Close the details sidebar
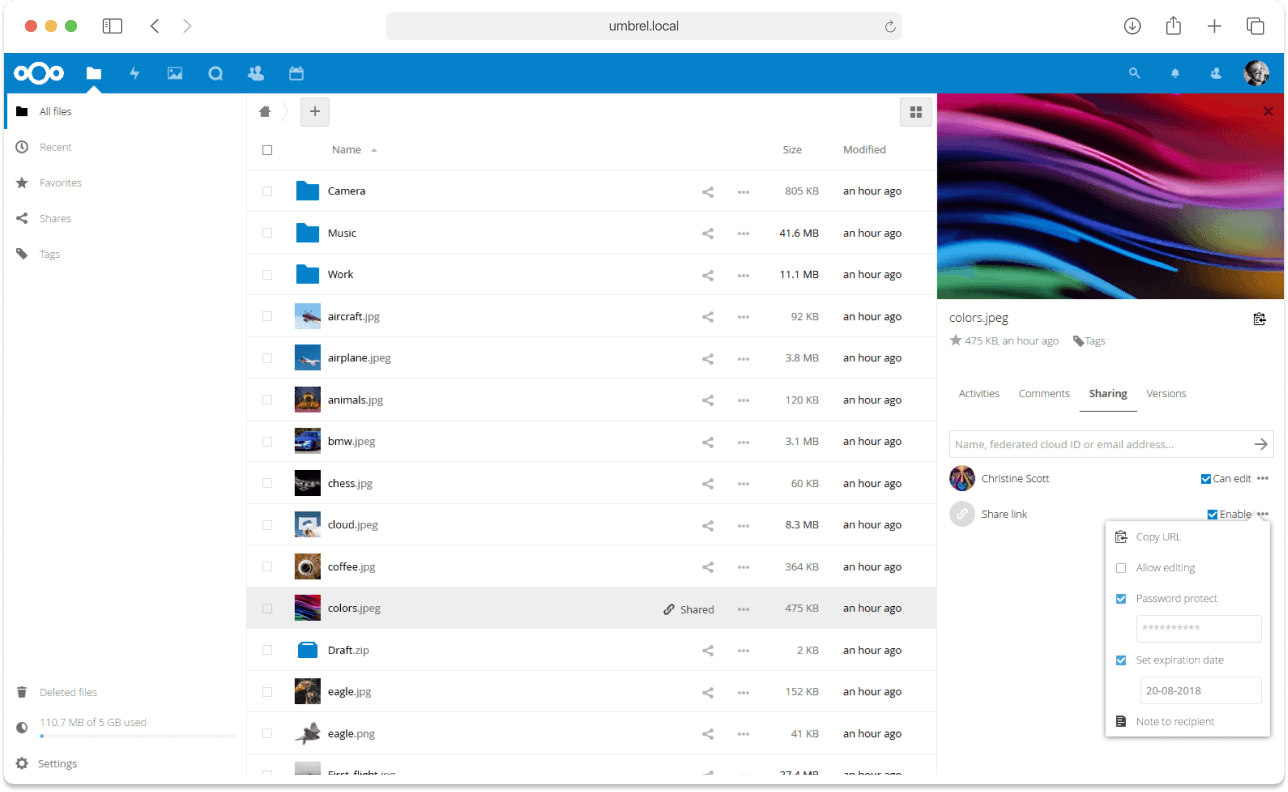 click(x=1268, y=112)
